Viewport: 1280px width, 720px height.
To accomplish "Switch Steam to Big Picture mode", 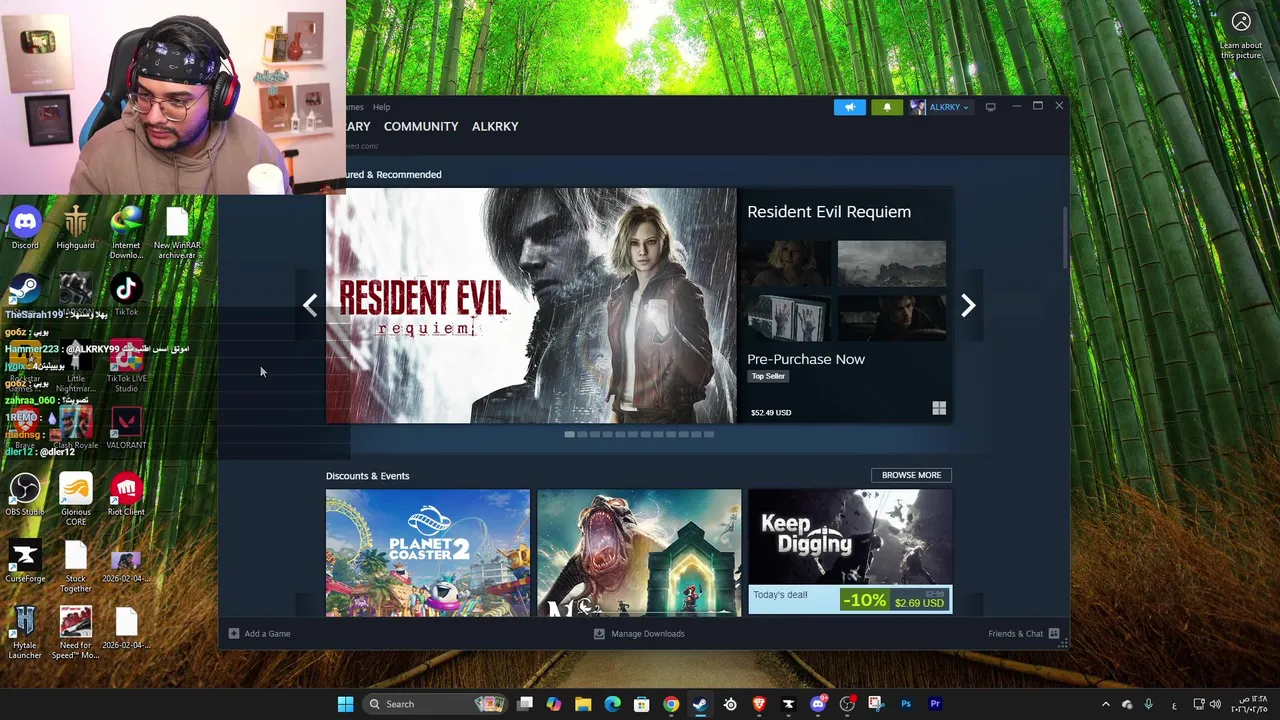I will tap(990, 107).
